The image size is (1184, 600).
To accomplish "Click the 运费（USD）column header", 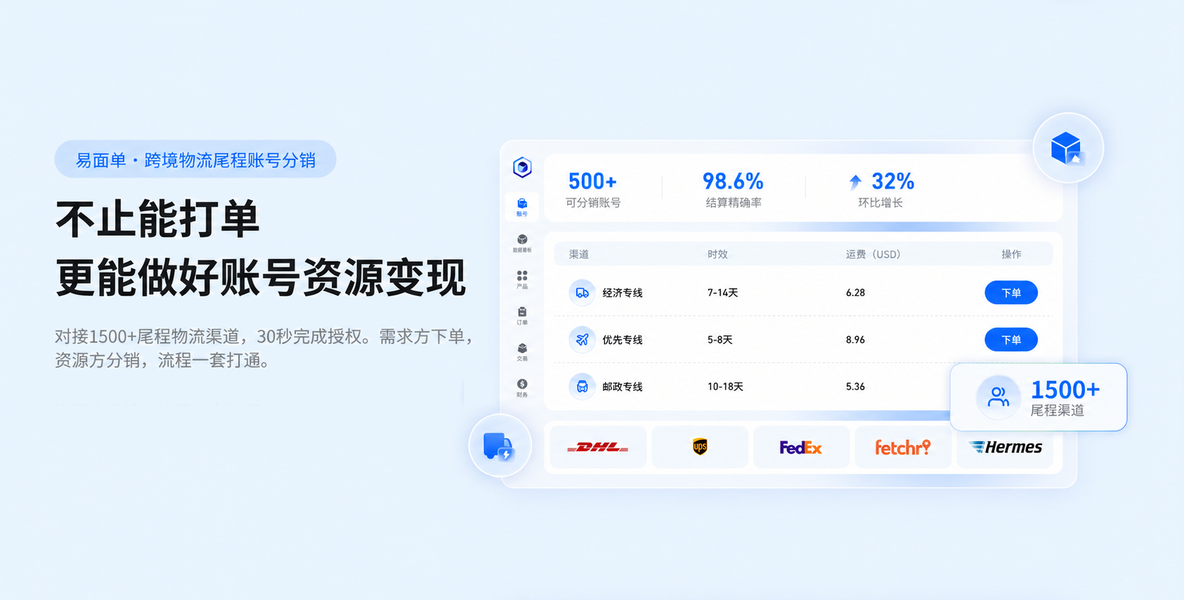I will [x=874, y=254].
